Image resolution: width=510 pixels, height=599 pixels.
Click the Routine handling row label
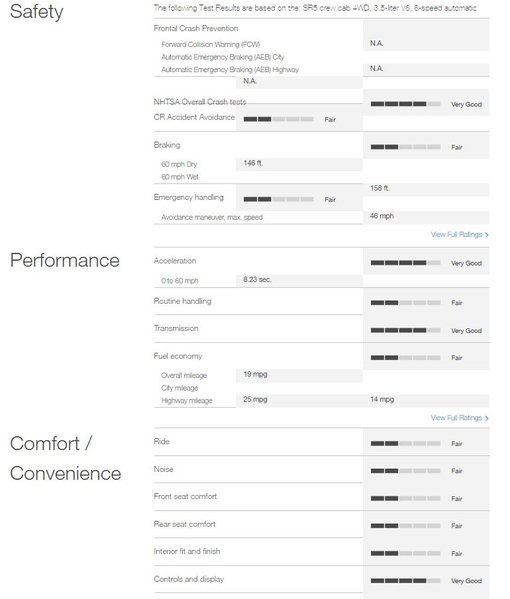[x=182, y=301]
